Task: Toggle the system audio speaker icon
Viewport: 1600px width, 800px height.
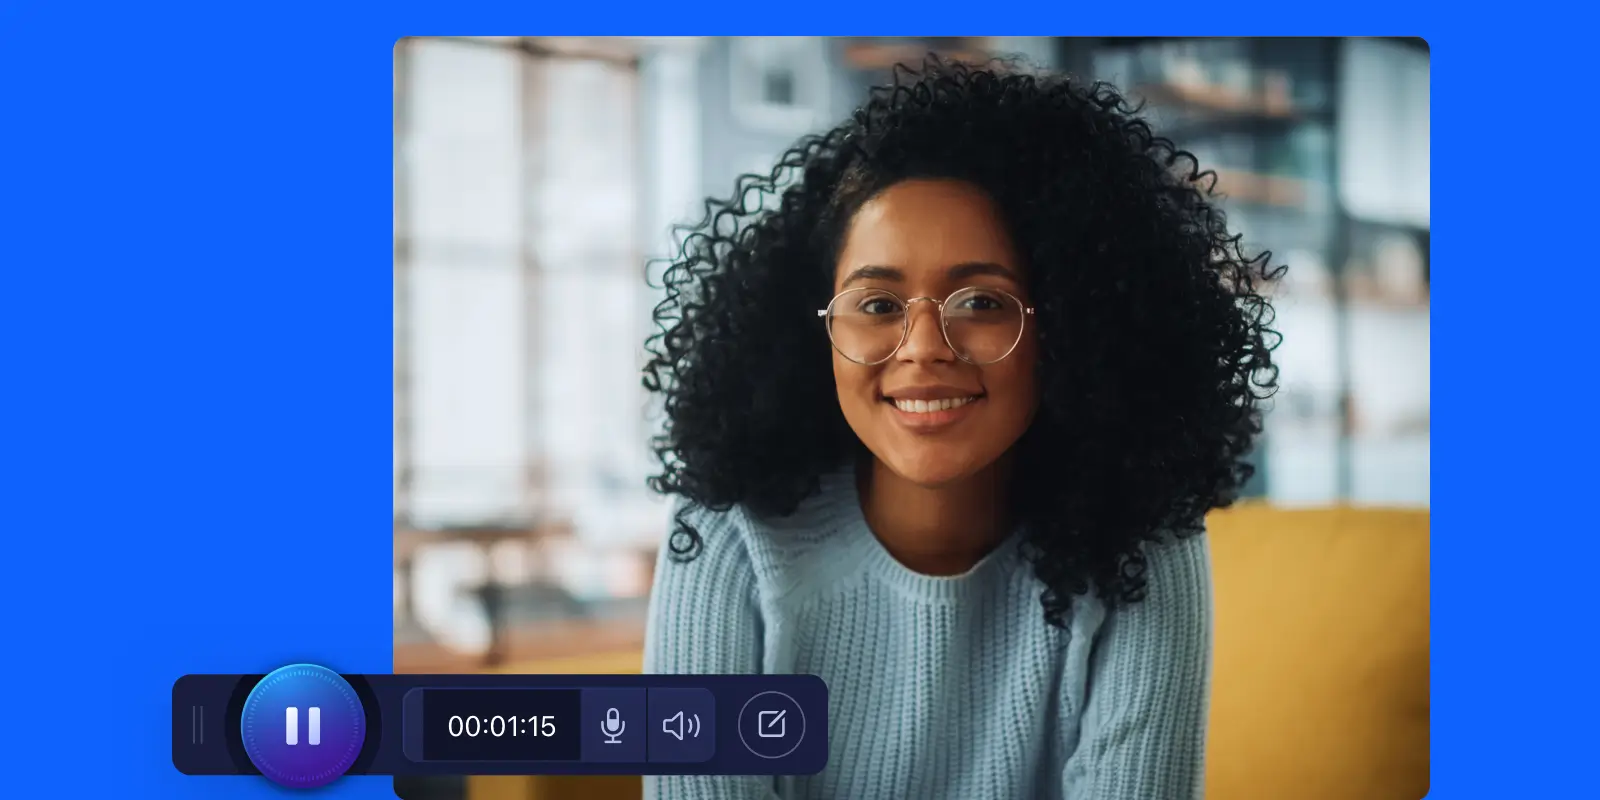Action: (681, 725)
